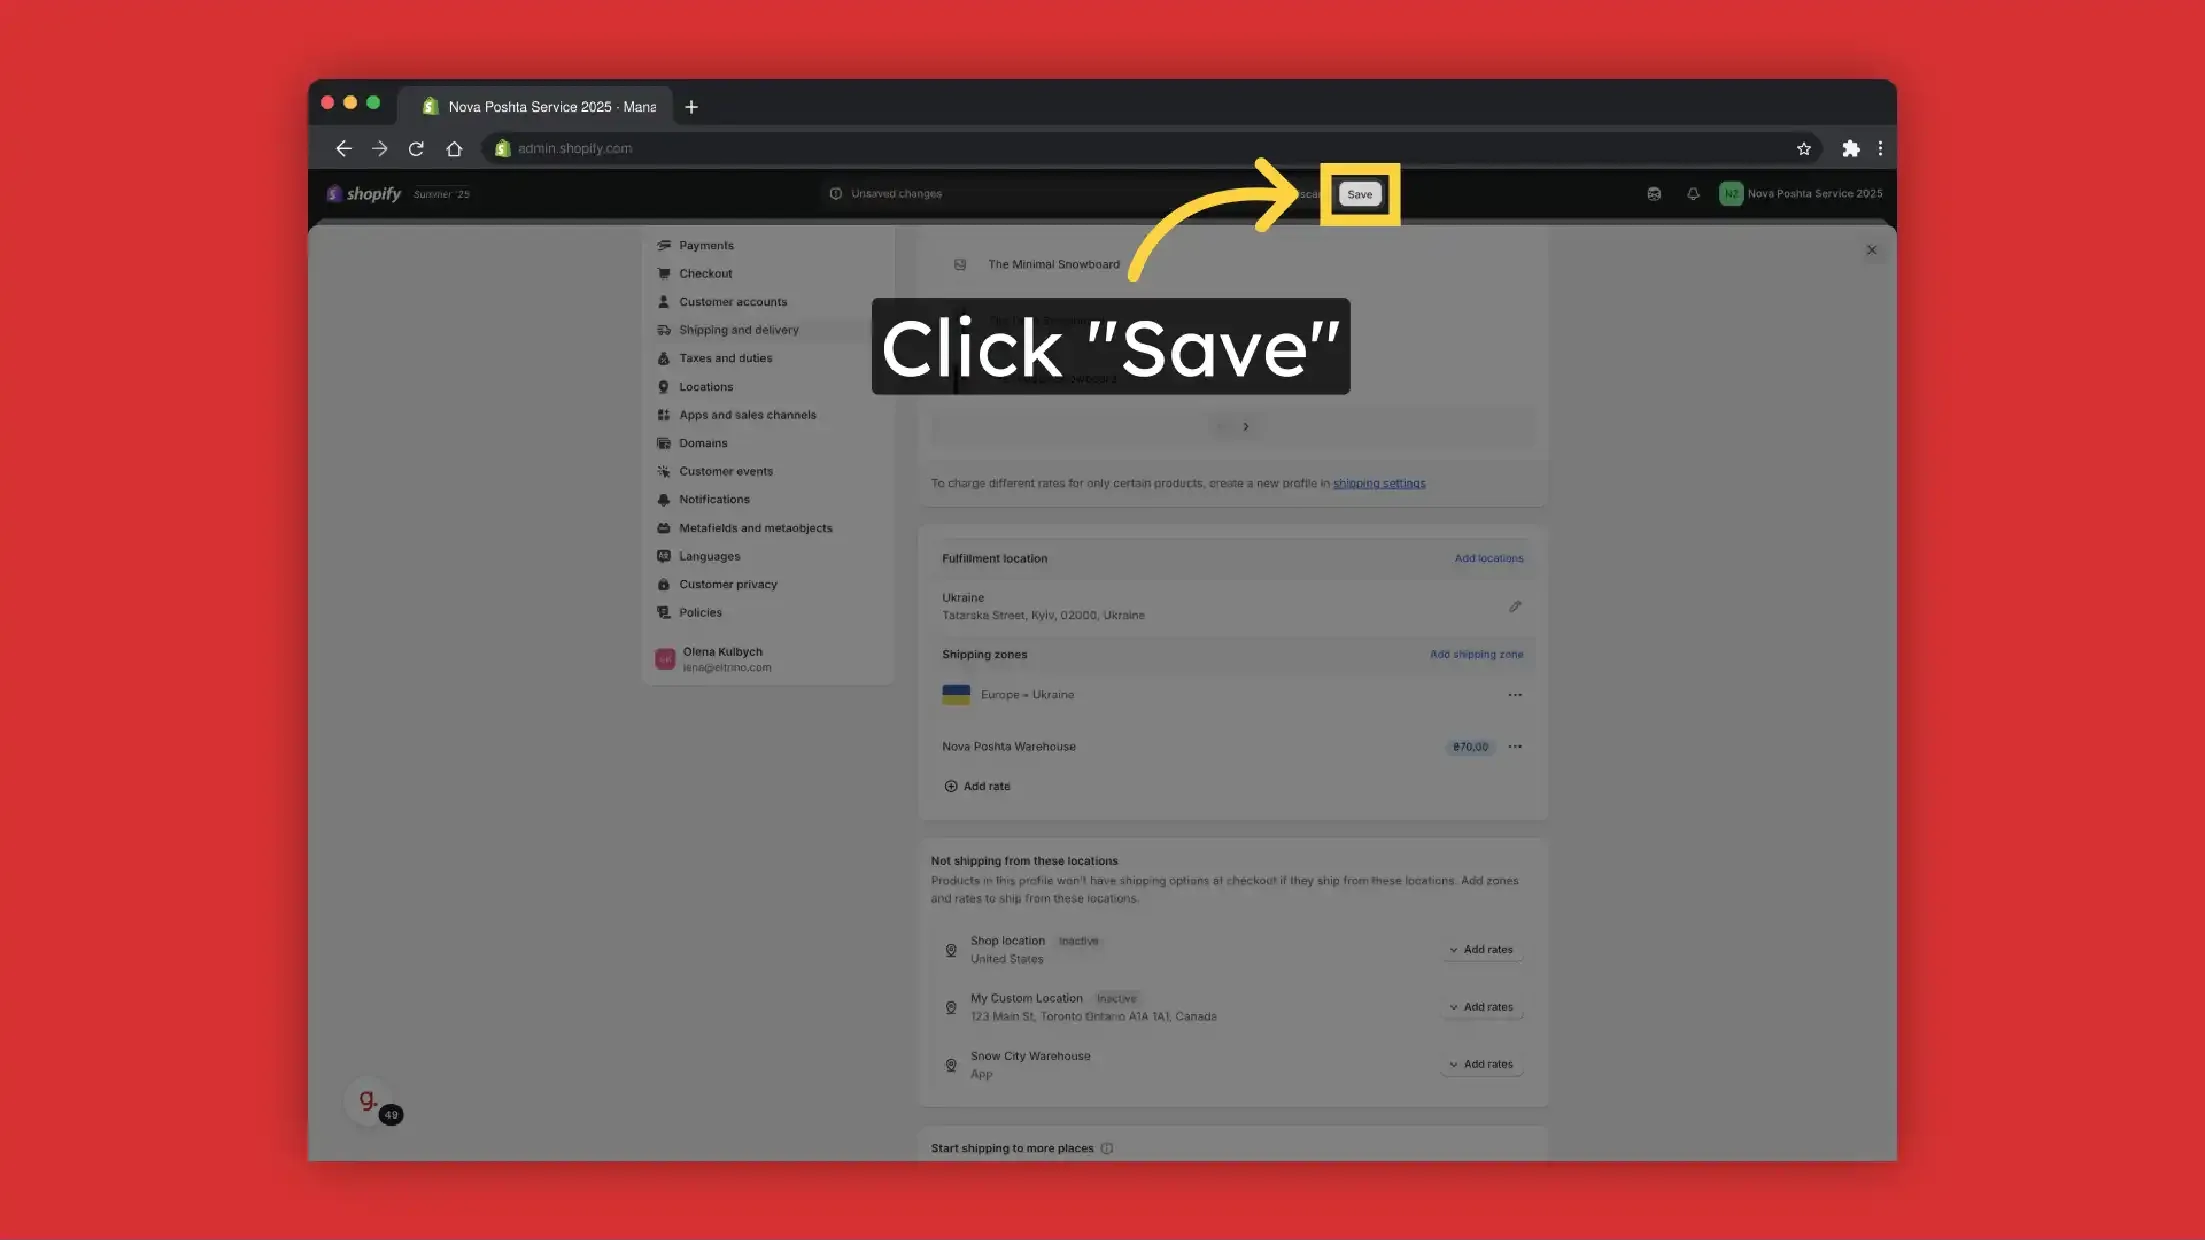
Task: Open browser extensions puzzle icon
Action: [x=1850, y=149]
